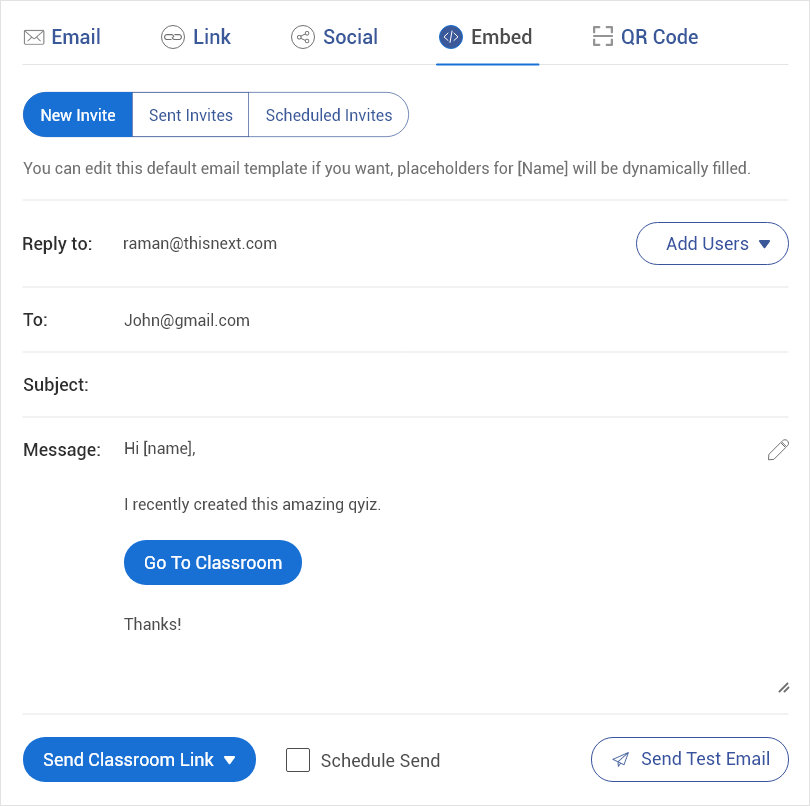Screen dimensions: 810x806
Task: Open the Send Classroom Link dropdown arrow
Action: pos(230,760)
